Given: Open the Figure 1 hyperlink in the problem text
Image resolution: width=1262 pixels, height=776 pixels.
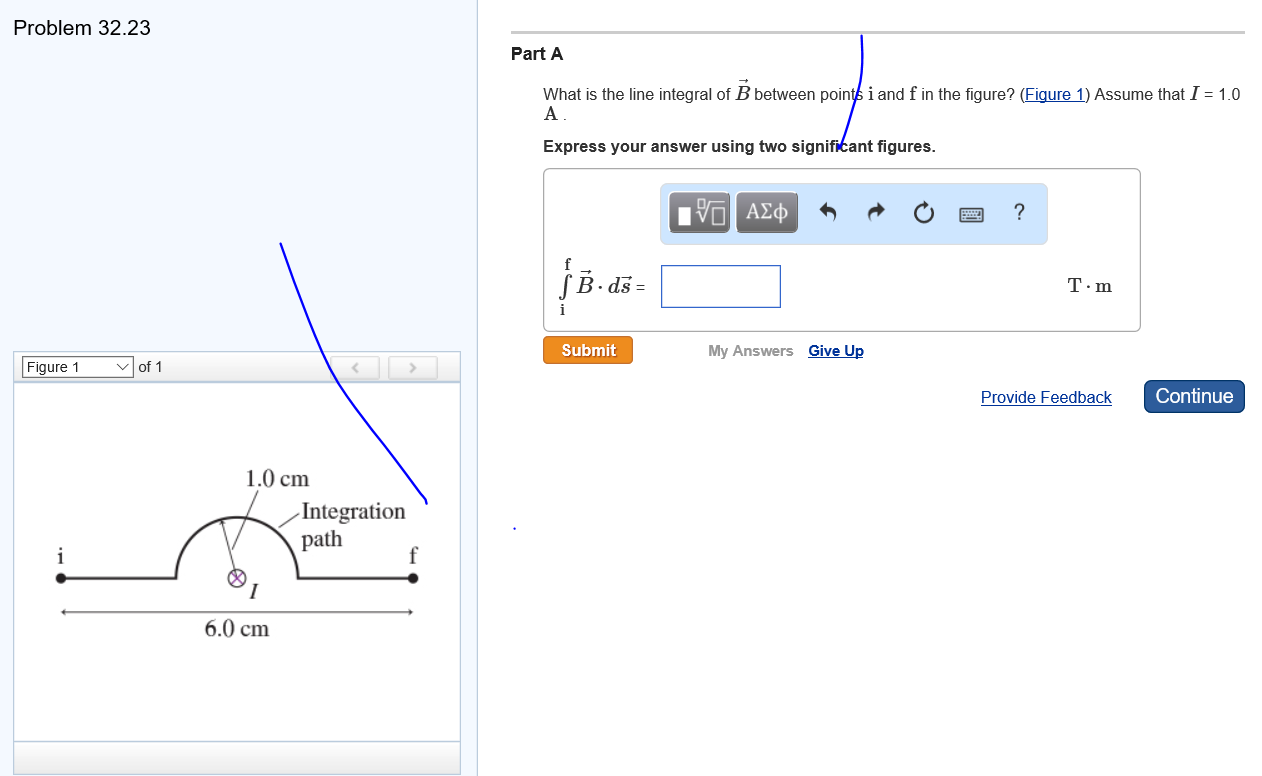Looking at the screenshot, I should pos(1054,94).
